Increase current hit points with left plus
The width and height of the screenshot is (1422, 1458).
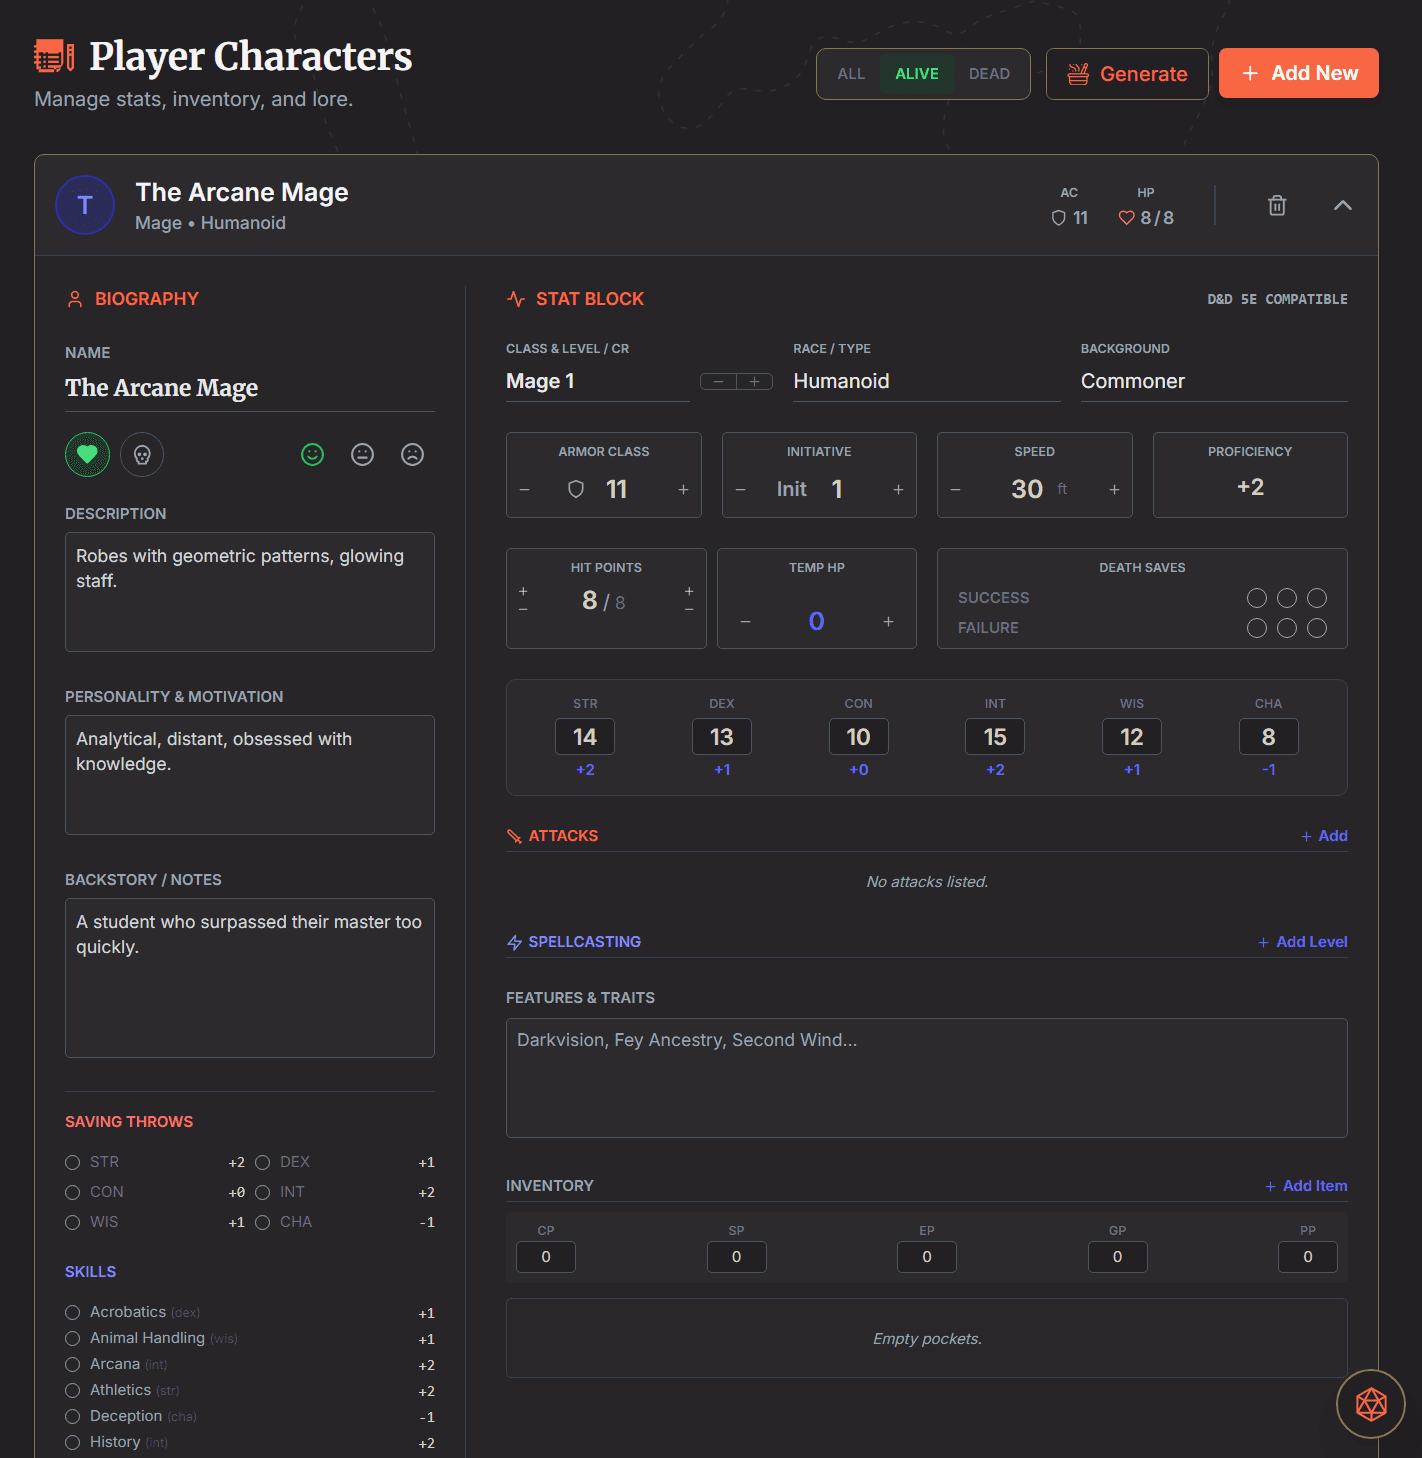pos(523,592)
